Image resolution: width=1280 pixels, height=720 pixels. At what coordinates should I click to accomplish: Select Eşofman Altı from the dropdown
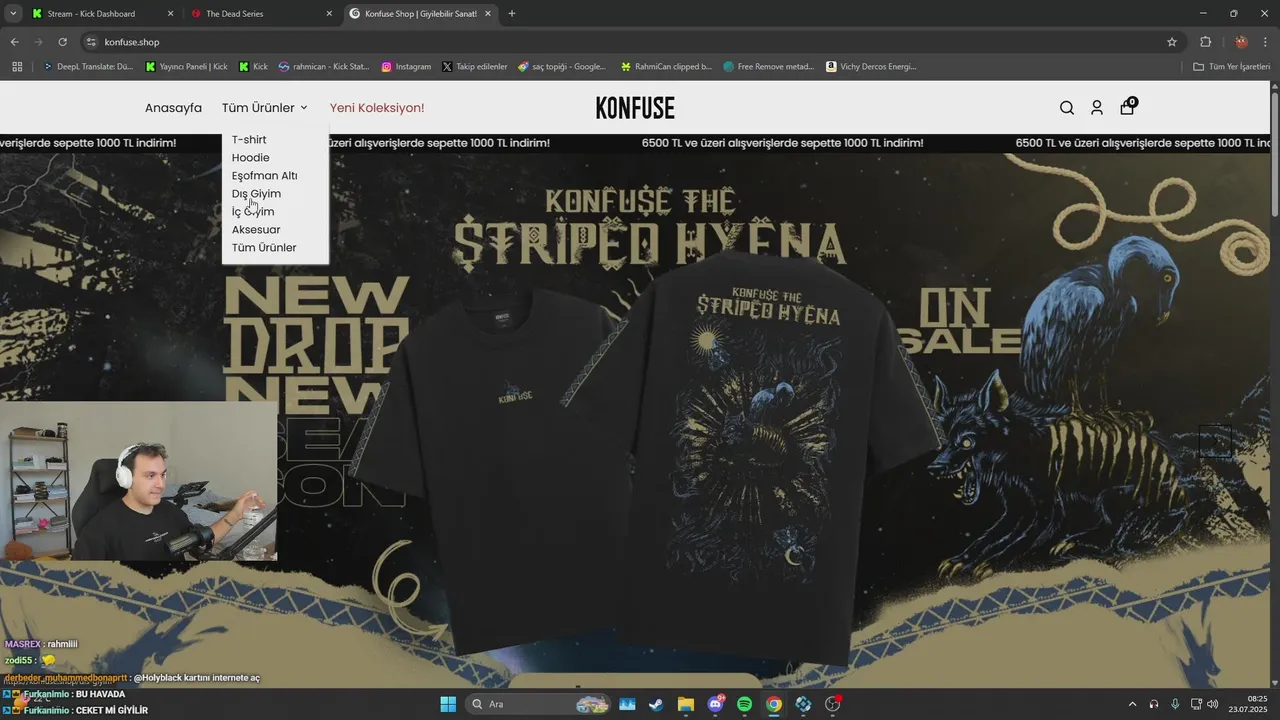point(265,176)
